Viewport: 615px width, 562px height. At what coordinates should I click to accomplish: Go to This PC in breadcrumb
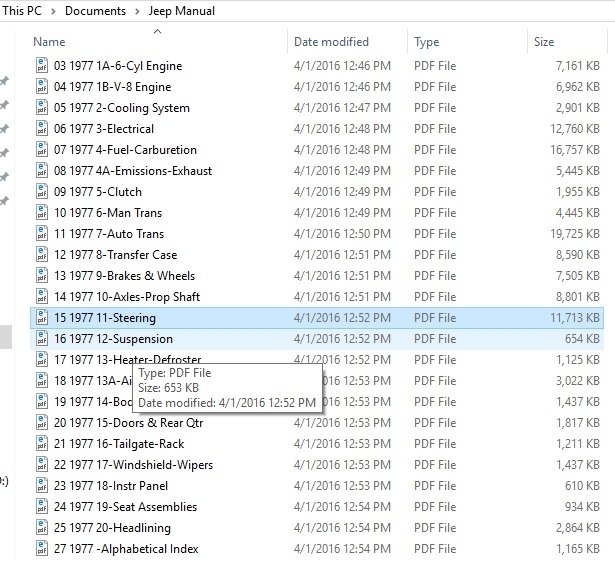coord(22,11)
